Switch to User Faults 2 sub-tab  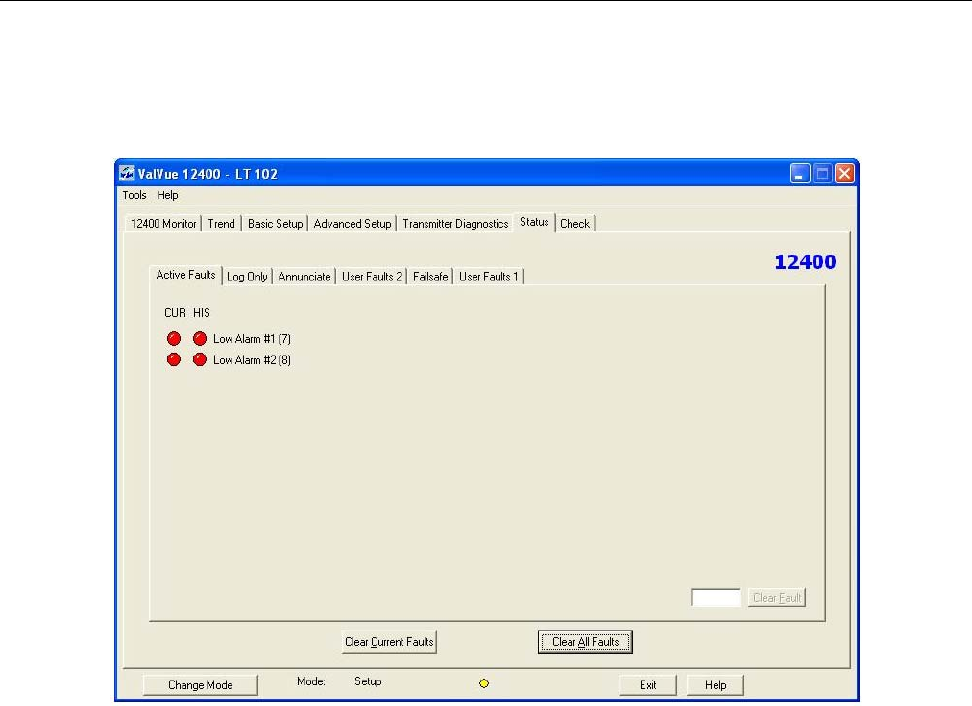coord(372,276)
